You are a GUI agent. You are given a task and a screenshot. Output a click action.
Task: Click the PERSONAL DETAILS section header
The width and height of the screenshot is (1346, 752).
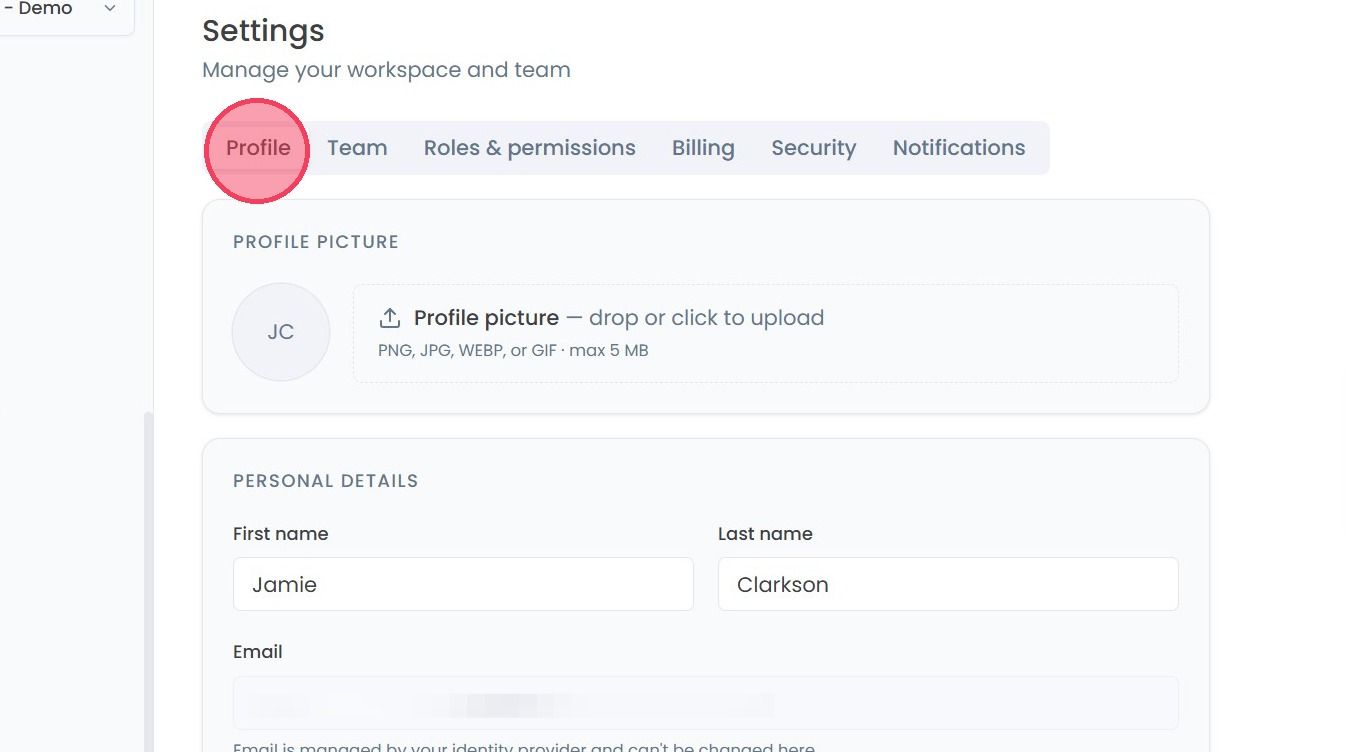click(x=326, y=481)
